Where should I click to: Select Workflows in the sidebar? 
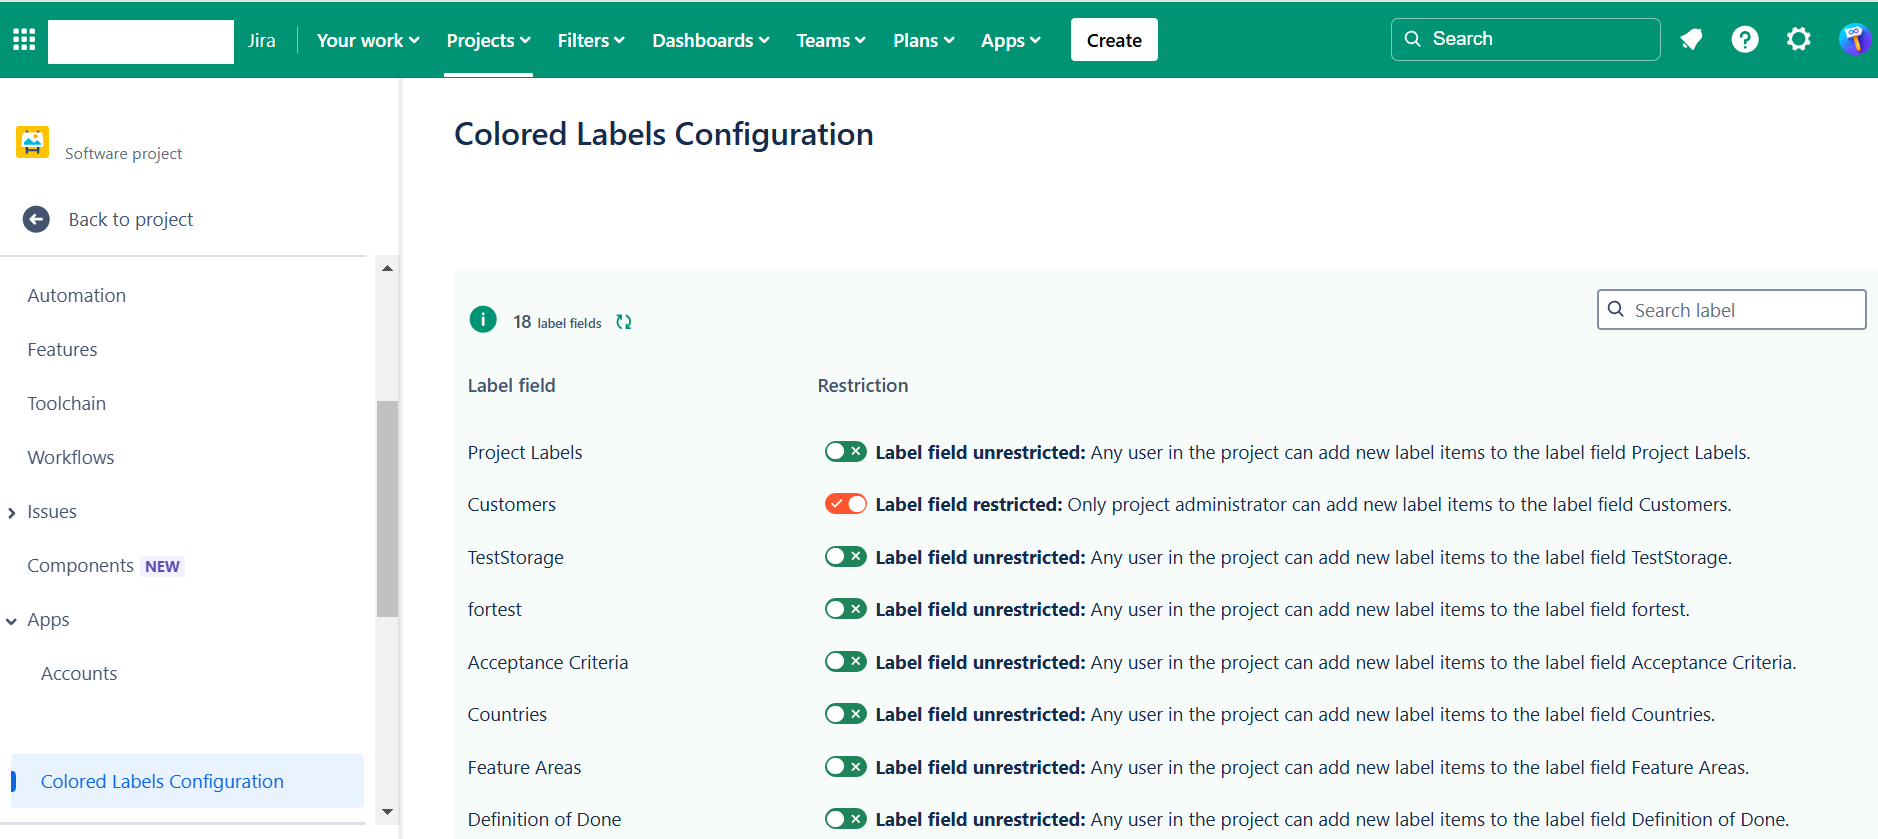(x=71, y=458)
